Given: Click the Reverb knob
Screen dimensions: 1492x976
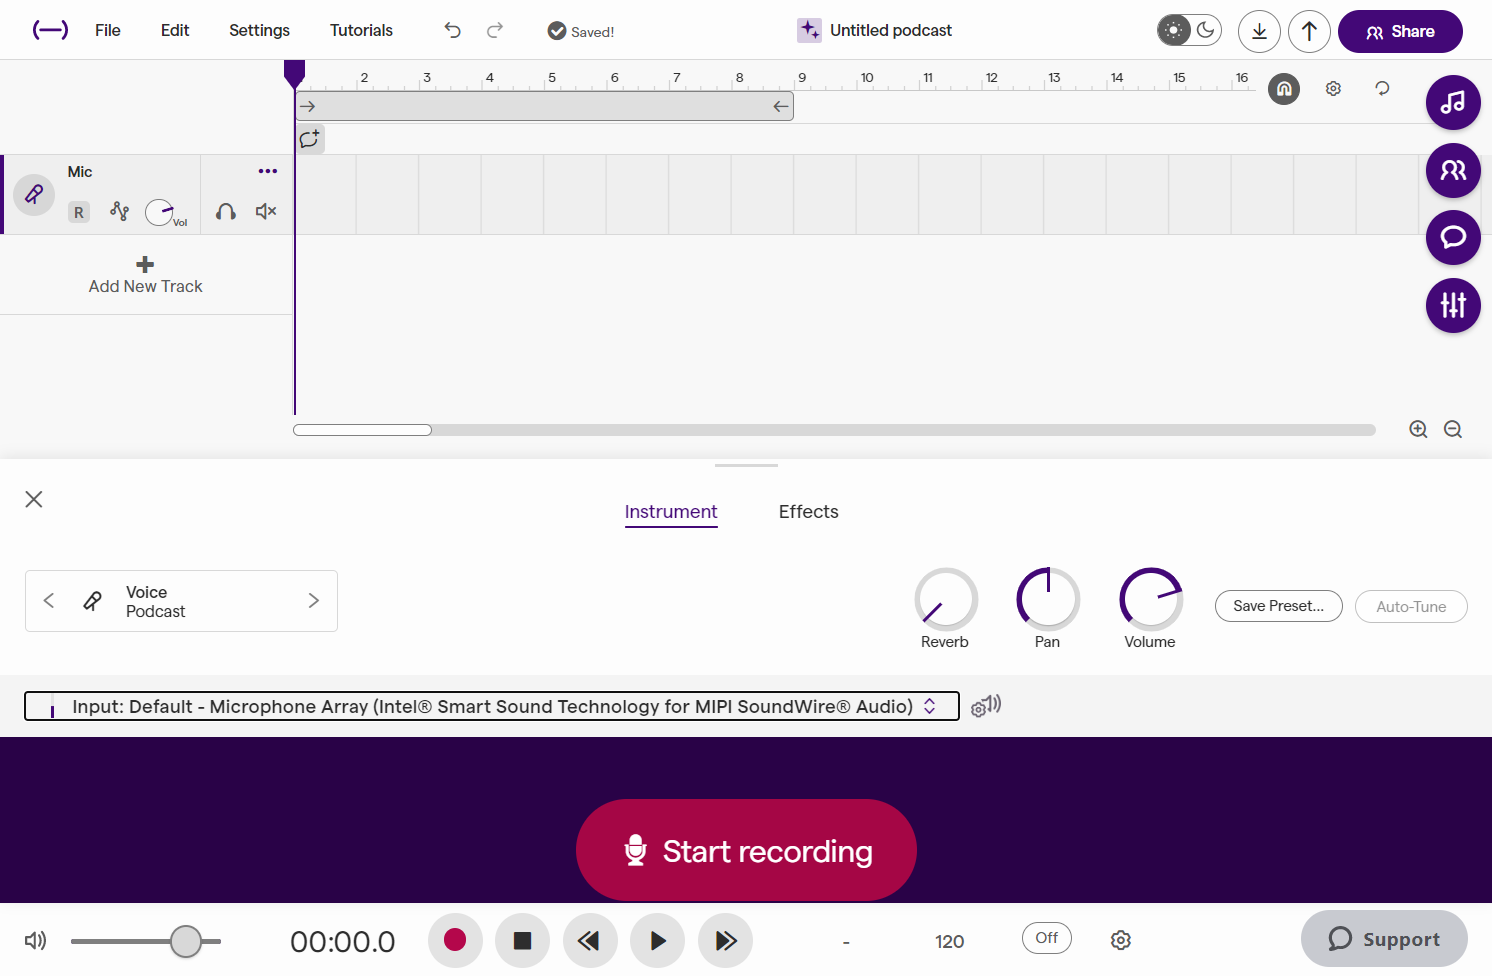Looking at the screenshot, I should click(946, 599).
